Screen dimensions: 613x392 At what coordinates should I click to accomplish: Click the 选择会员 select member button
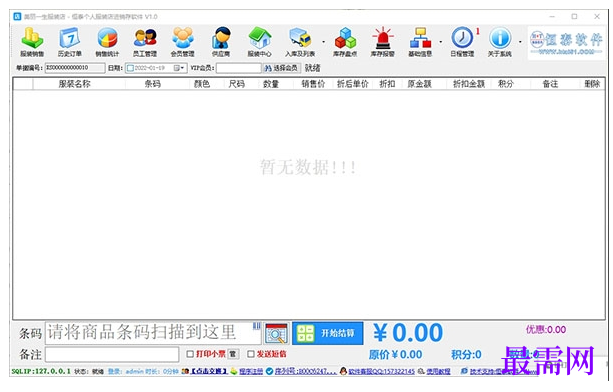282,68
